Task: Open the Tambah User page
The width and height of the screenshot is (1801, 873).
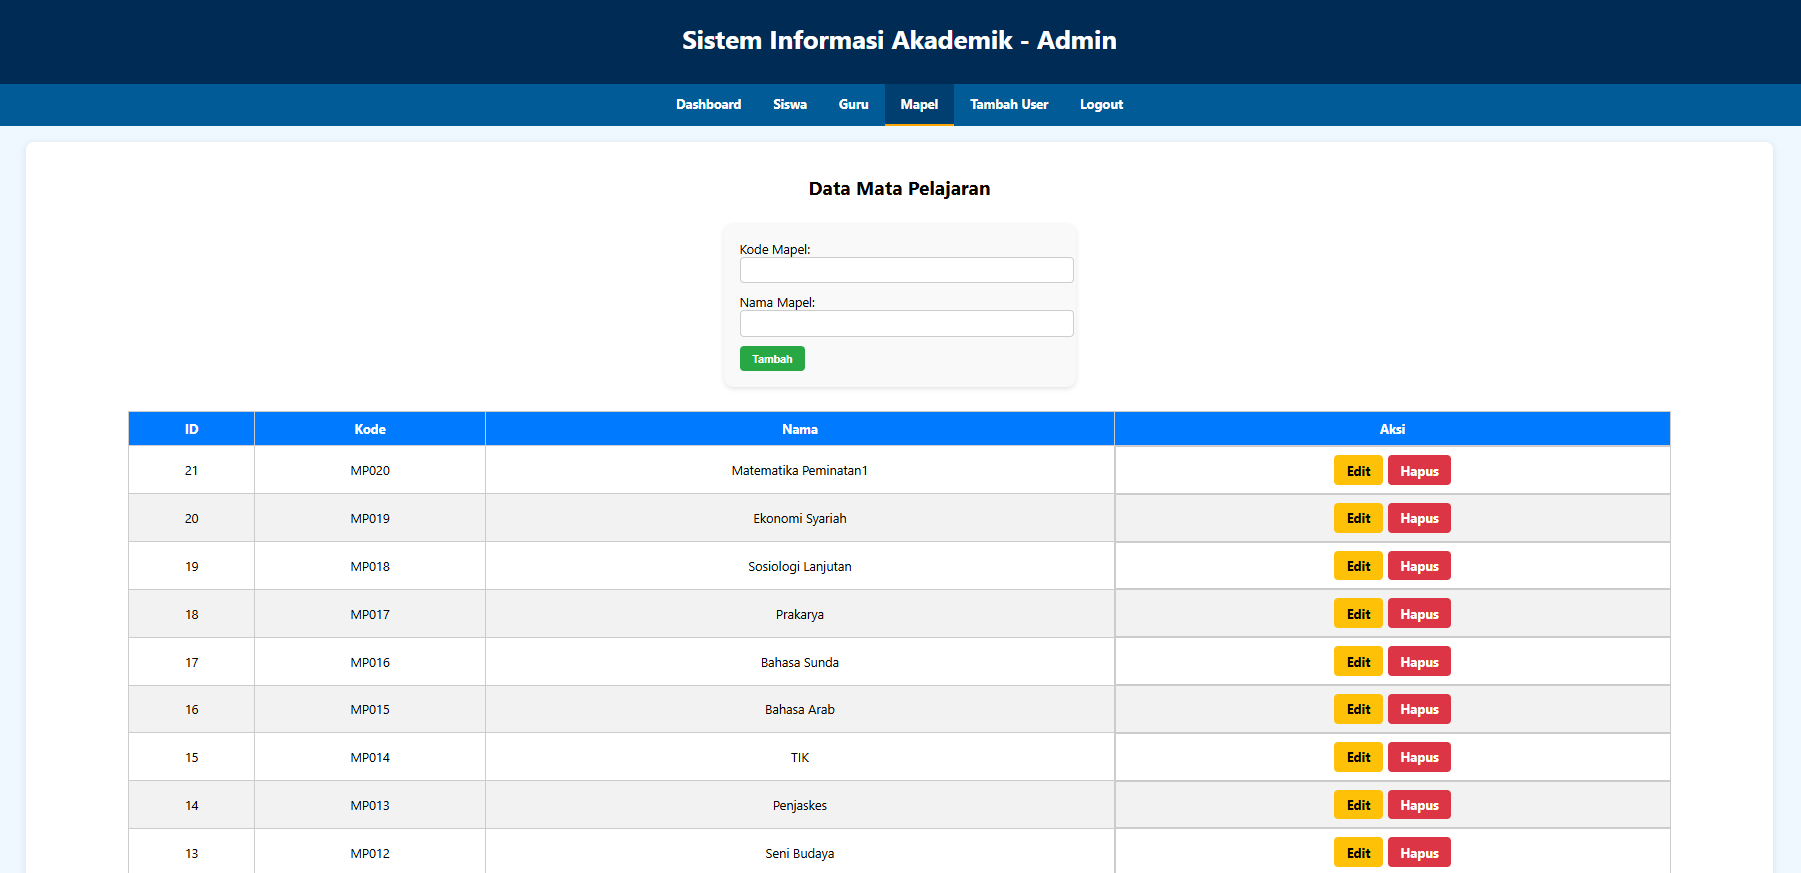Action: pyautogui.click(x=1008, y=104)
